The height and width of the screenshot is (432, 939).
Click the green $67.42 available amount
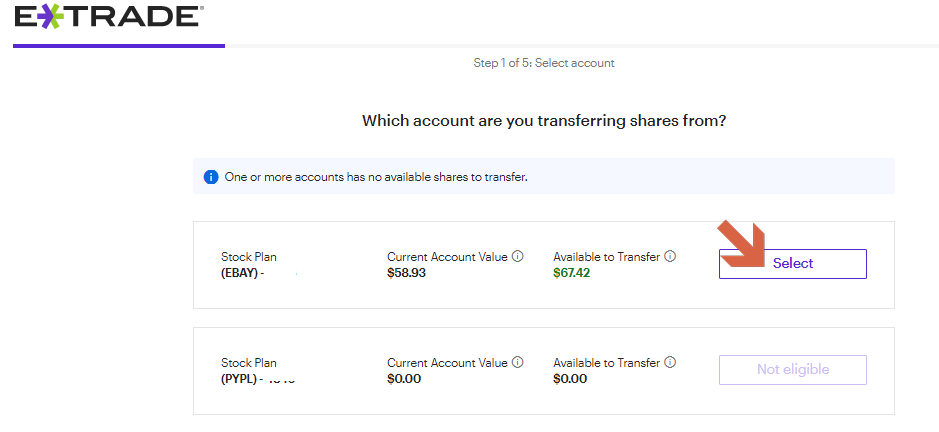pyautogui.click(x=572, y=273)
